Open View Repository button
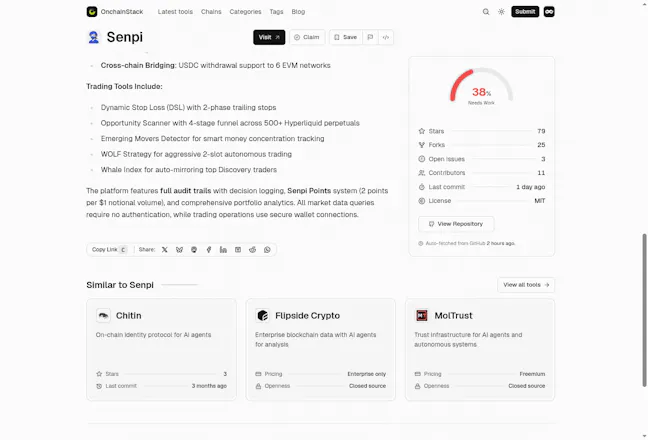This screenshot has height=440, width=648. pyautogui.click(x=456, y=224)
